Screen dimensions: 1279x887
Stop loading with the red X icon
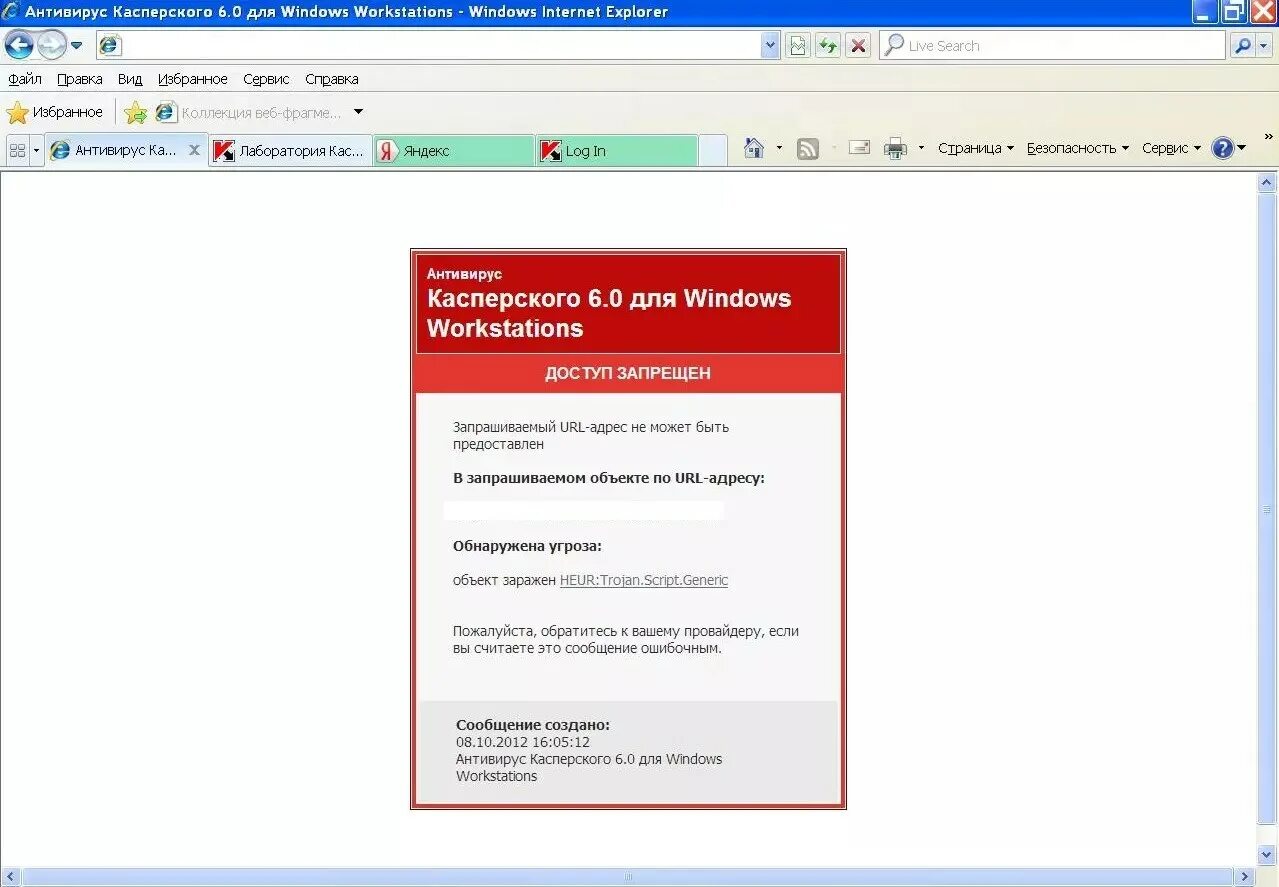coord(858,45)
